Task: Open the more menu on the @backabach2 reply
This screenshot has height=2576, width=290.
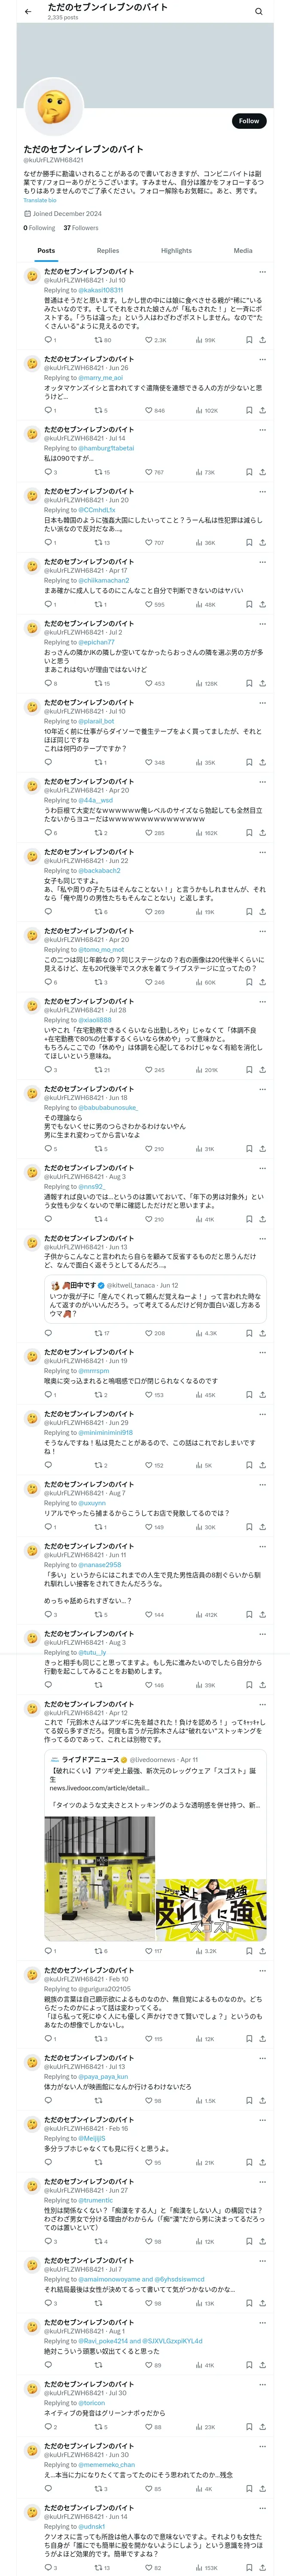Action: (262, 852)
